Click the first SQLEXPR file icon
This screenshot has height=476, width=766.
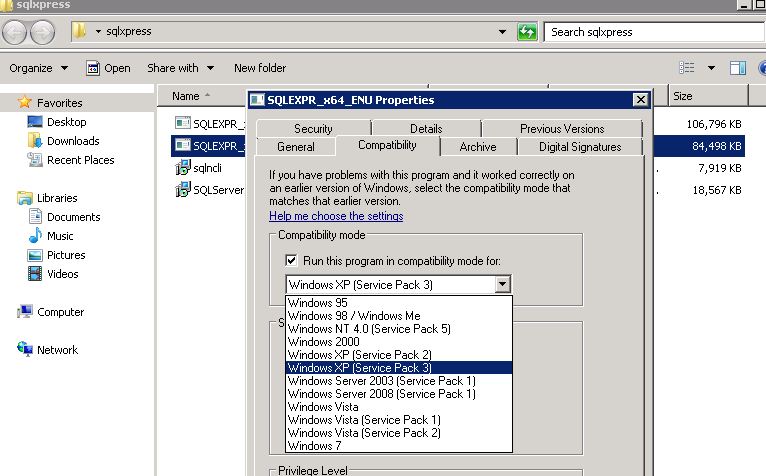(x=183, y=123)
